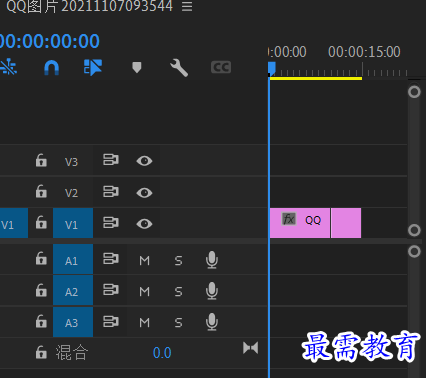Solo track A2 with S button

[178, 292]
